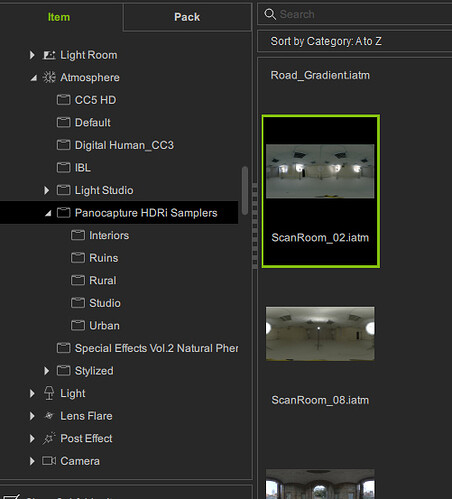The image size is (452, 499).
Task: Click the dotted panel splitter handle
Action: tap(255, 226)
